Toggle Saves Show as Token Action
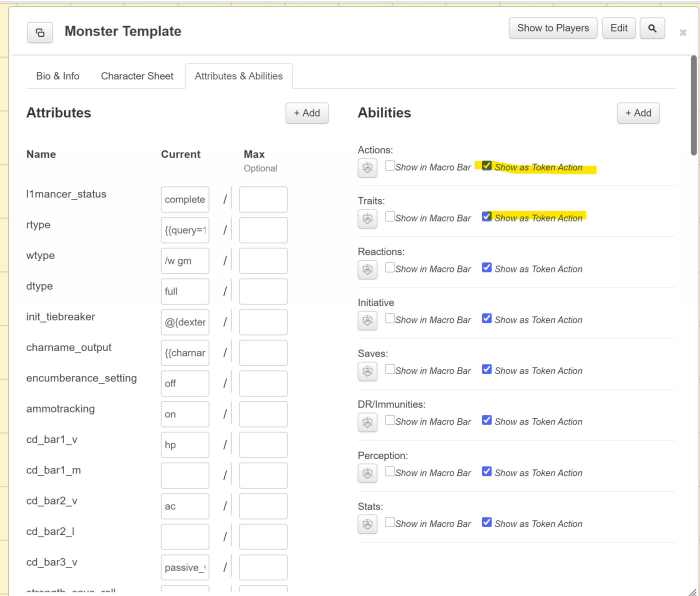The height and width of the screenshot is (596, 700). point(487,370)
